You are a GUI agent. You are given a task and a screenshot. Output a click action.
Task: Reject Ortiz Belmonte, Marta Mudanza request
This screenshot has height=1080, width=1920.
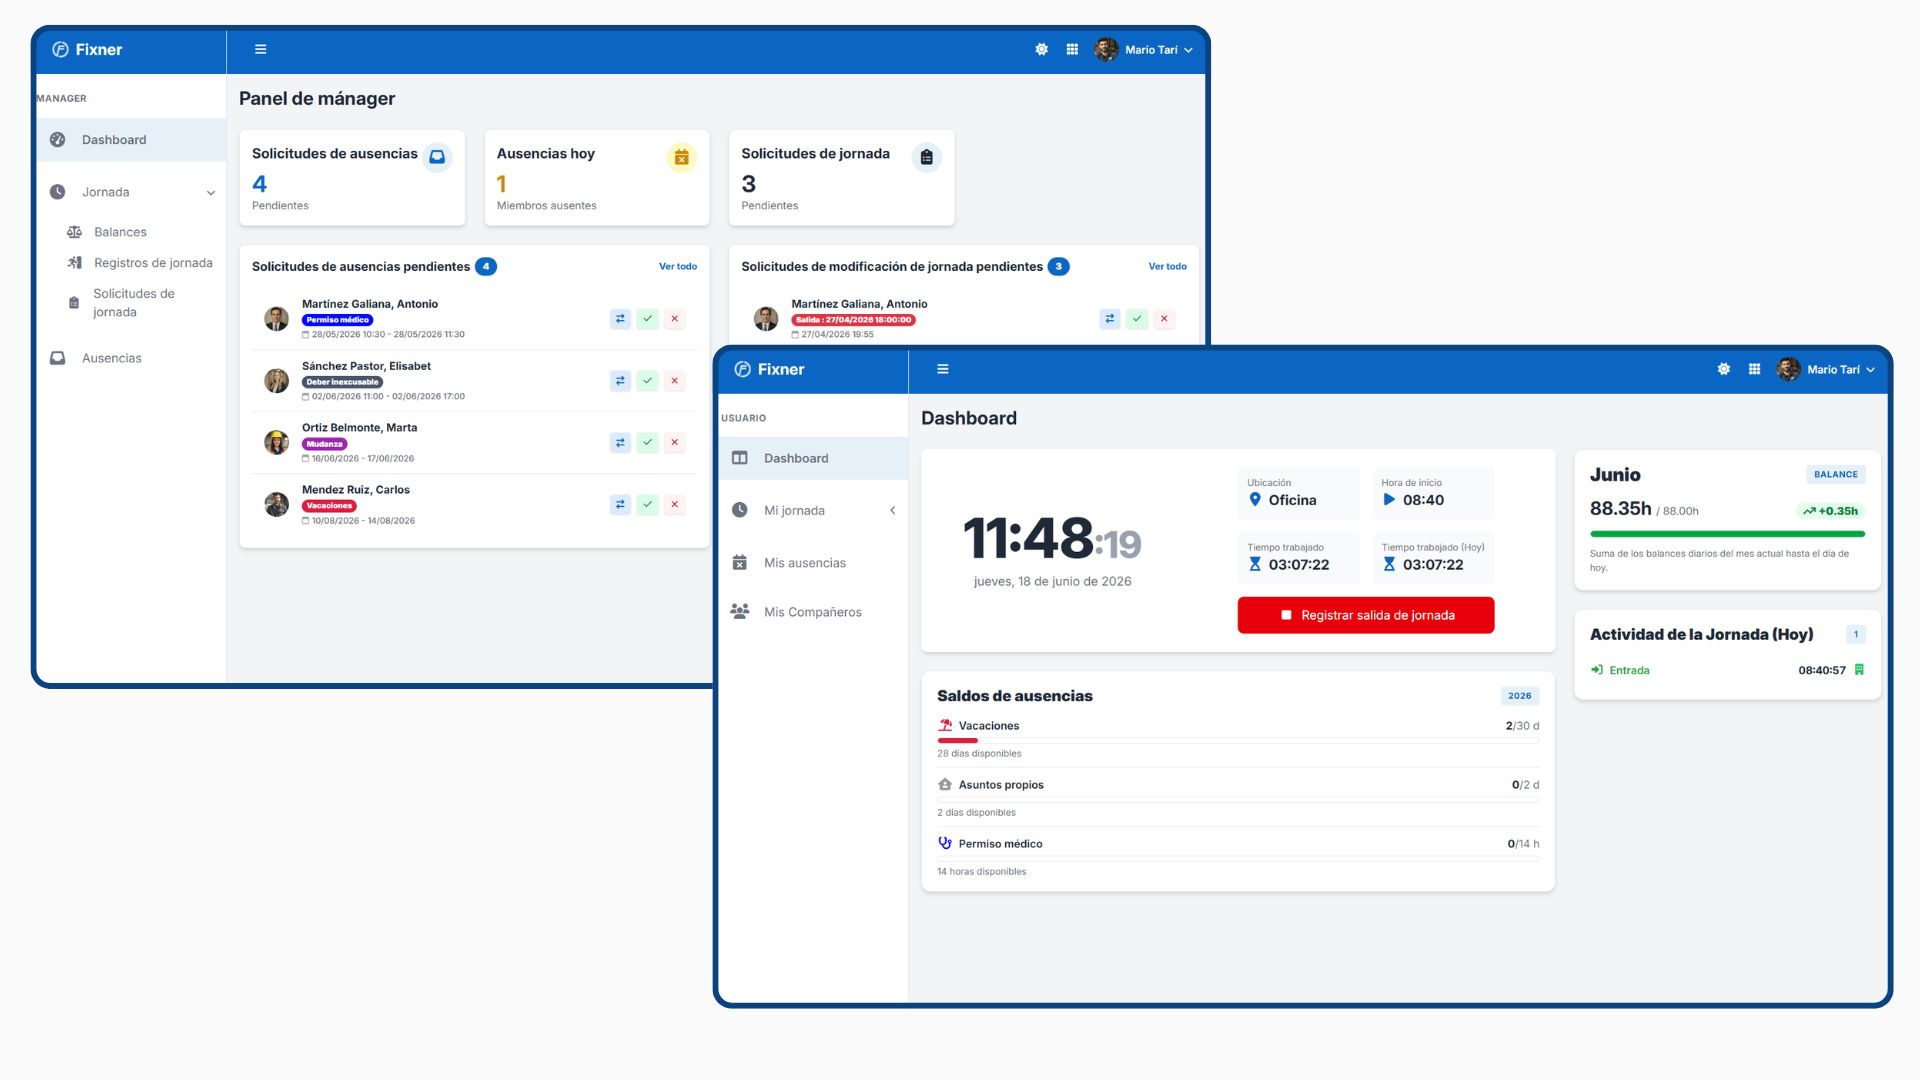(x=674, y=443)
